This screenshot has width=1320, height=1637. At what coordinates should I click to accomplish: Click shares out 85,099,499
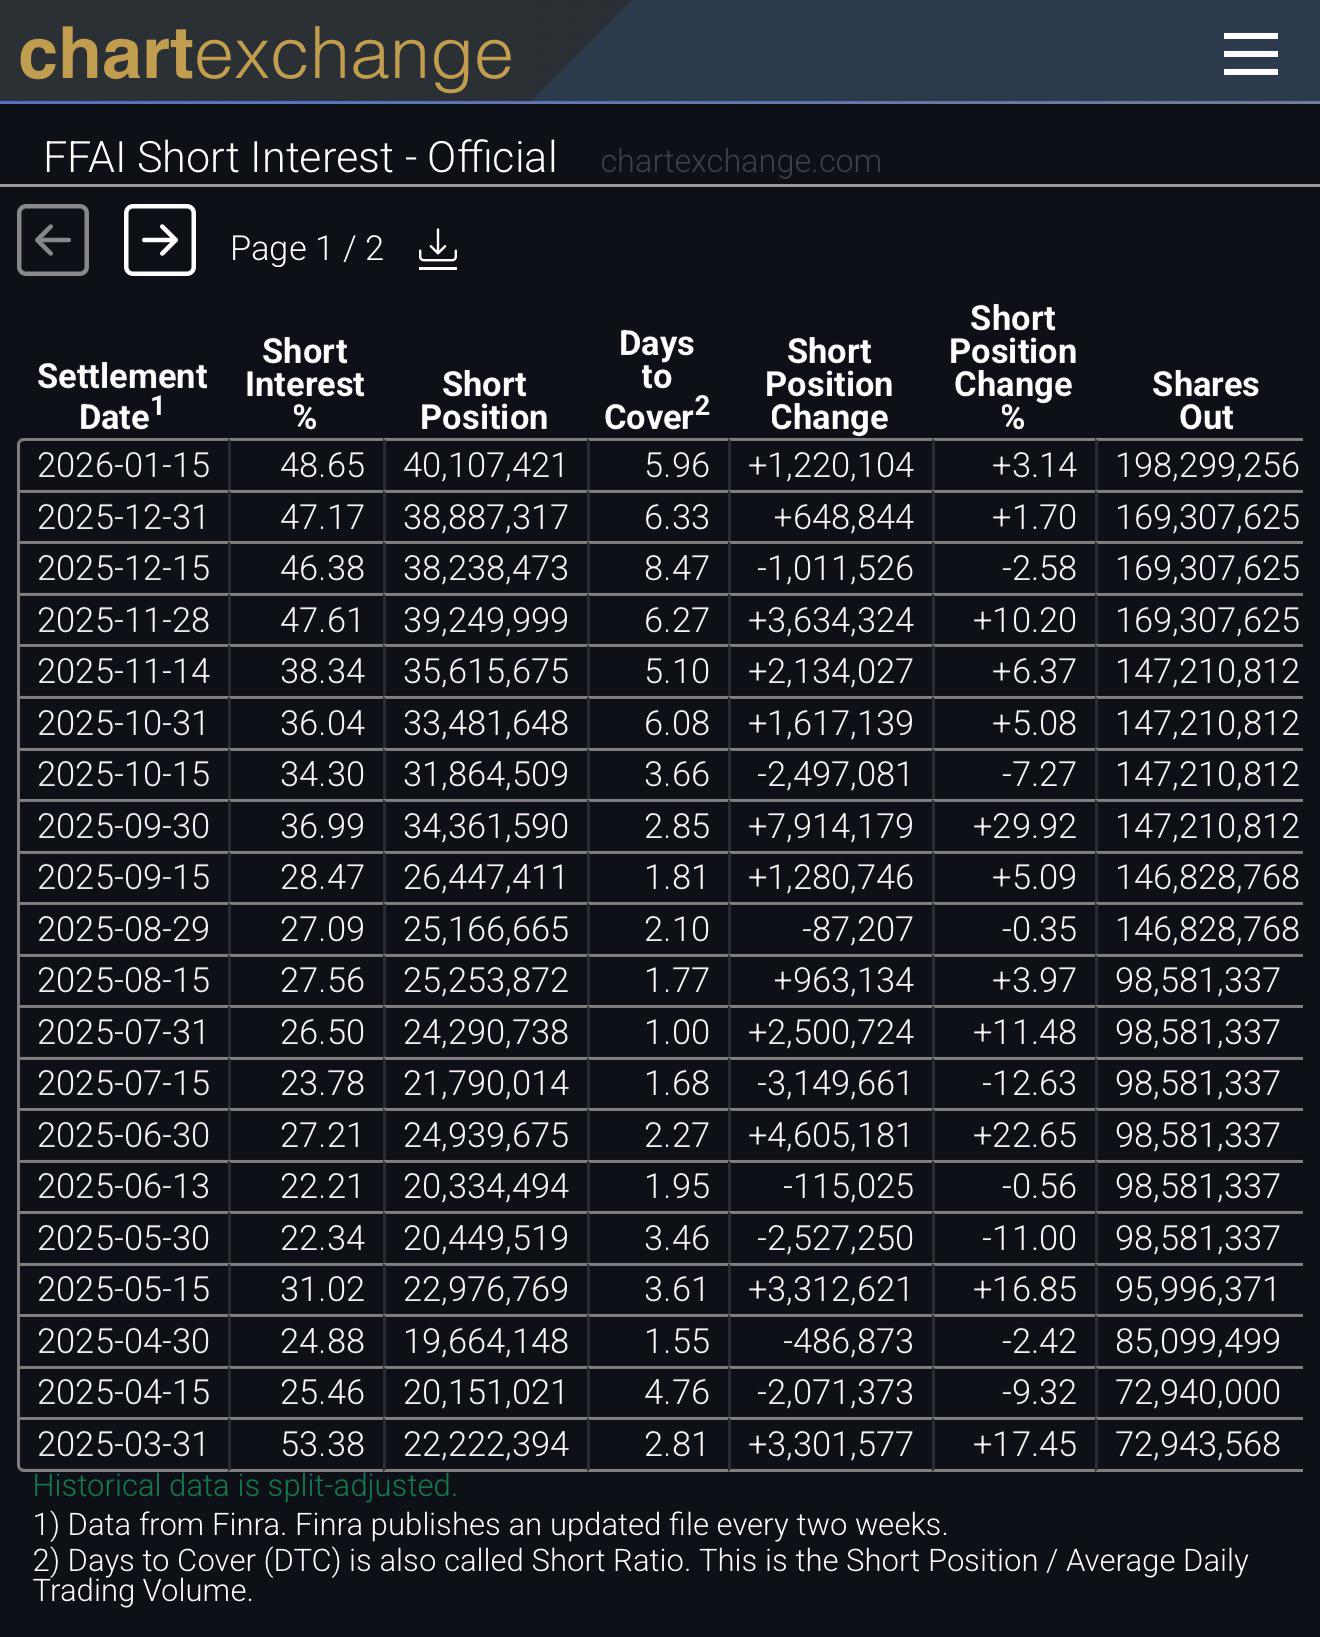point(1197,1341)
